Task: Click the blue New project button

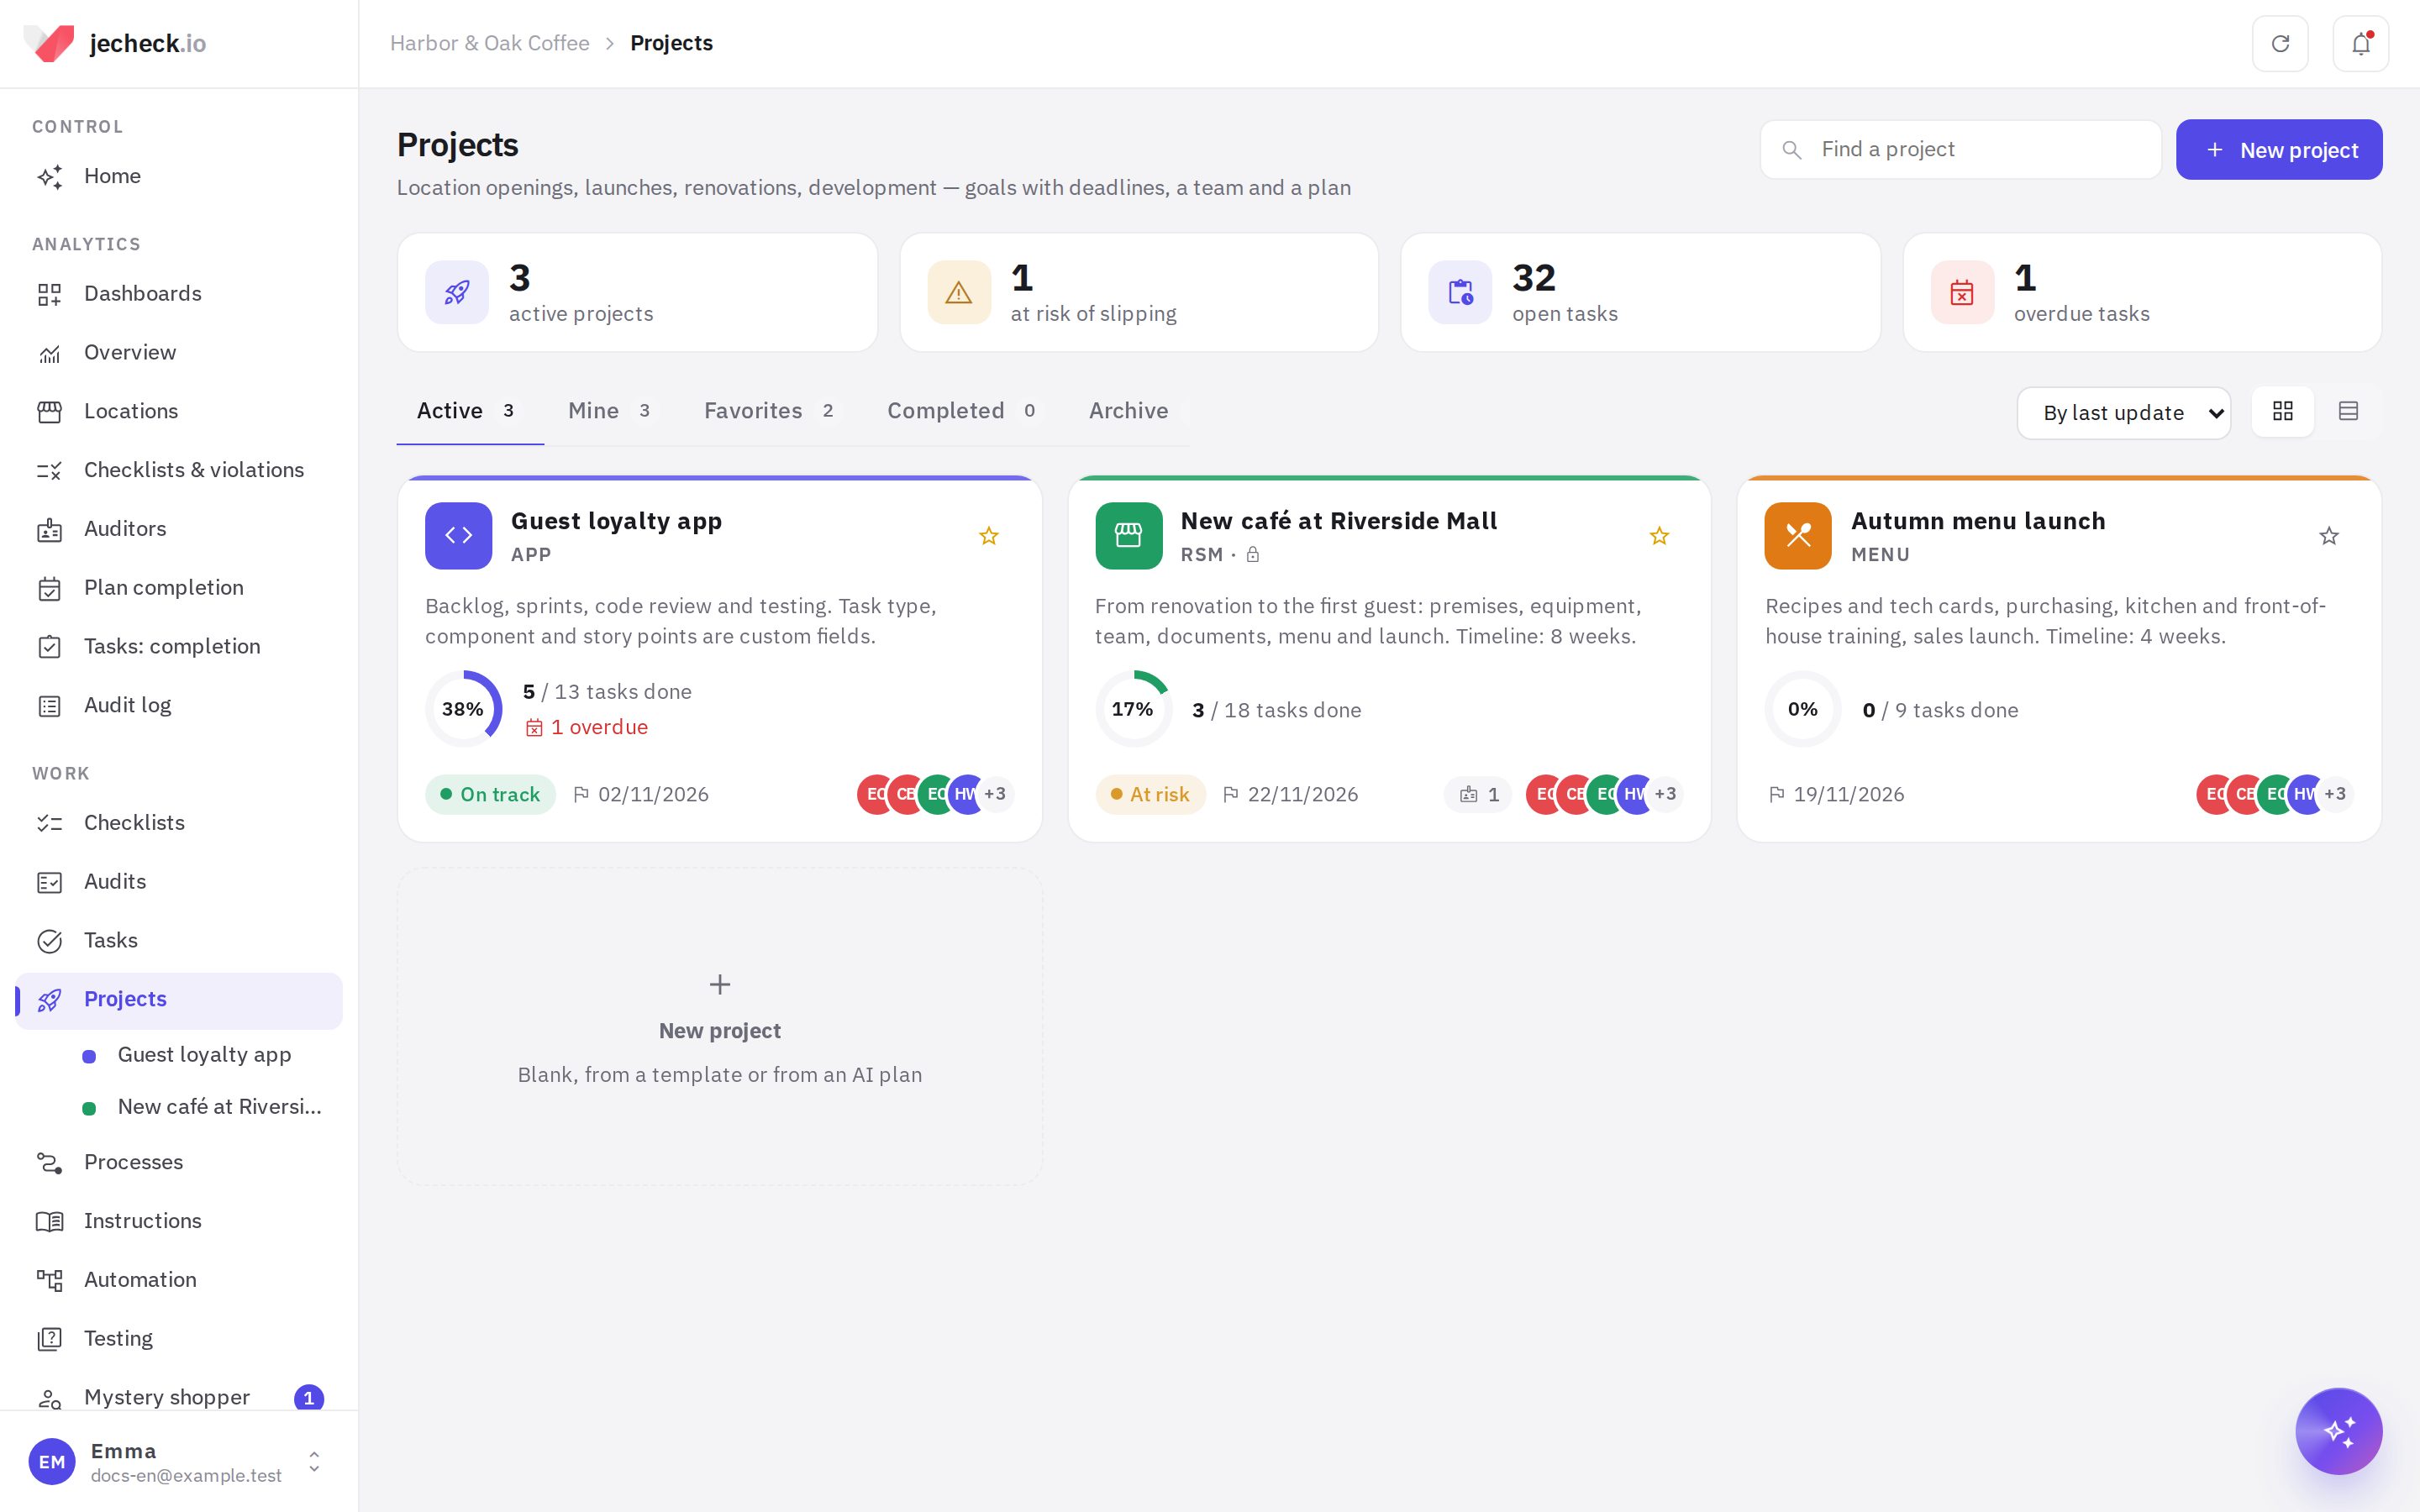Action: click(2279, 150)
